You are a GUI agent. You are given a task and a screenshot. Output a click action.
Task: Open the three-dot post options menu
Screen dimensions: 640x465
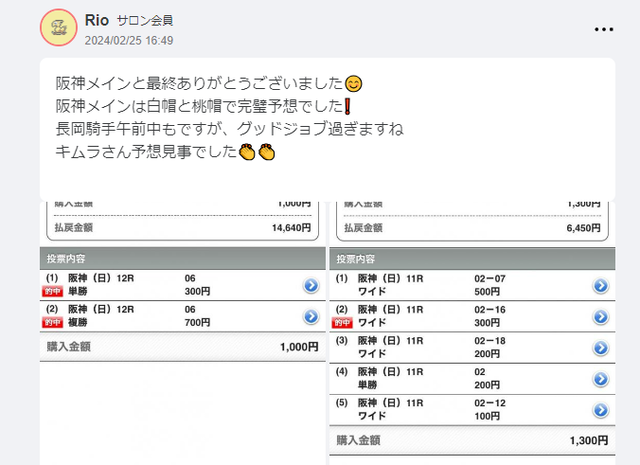tap(604, 29)
